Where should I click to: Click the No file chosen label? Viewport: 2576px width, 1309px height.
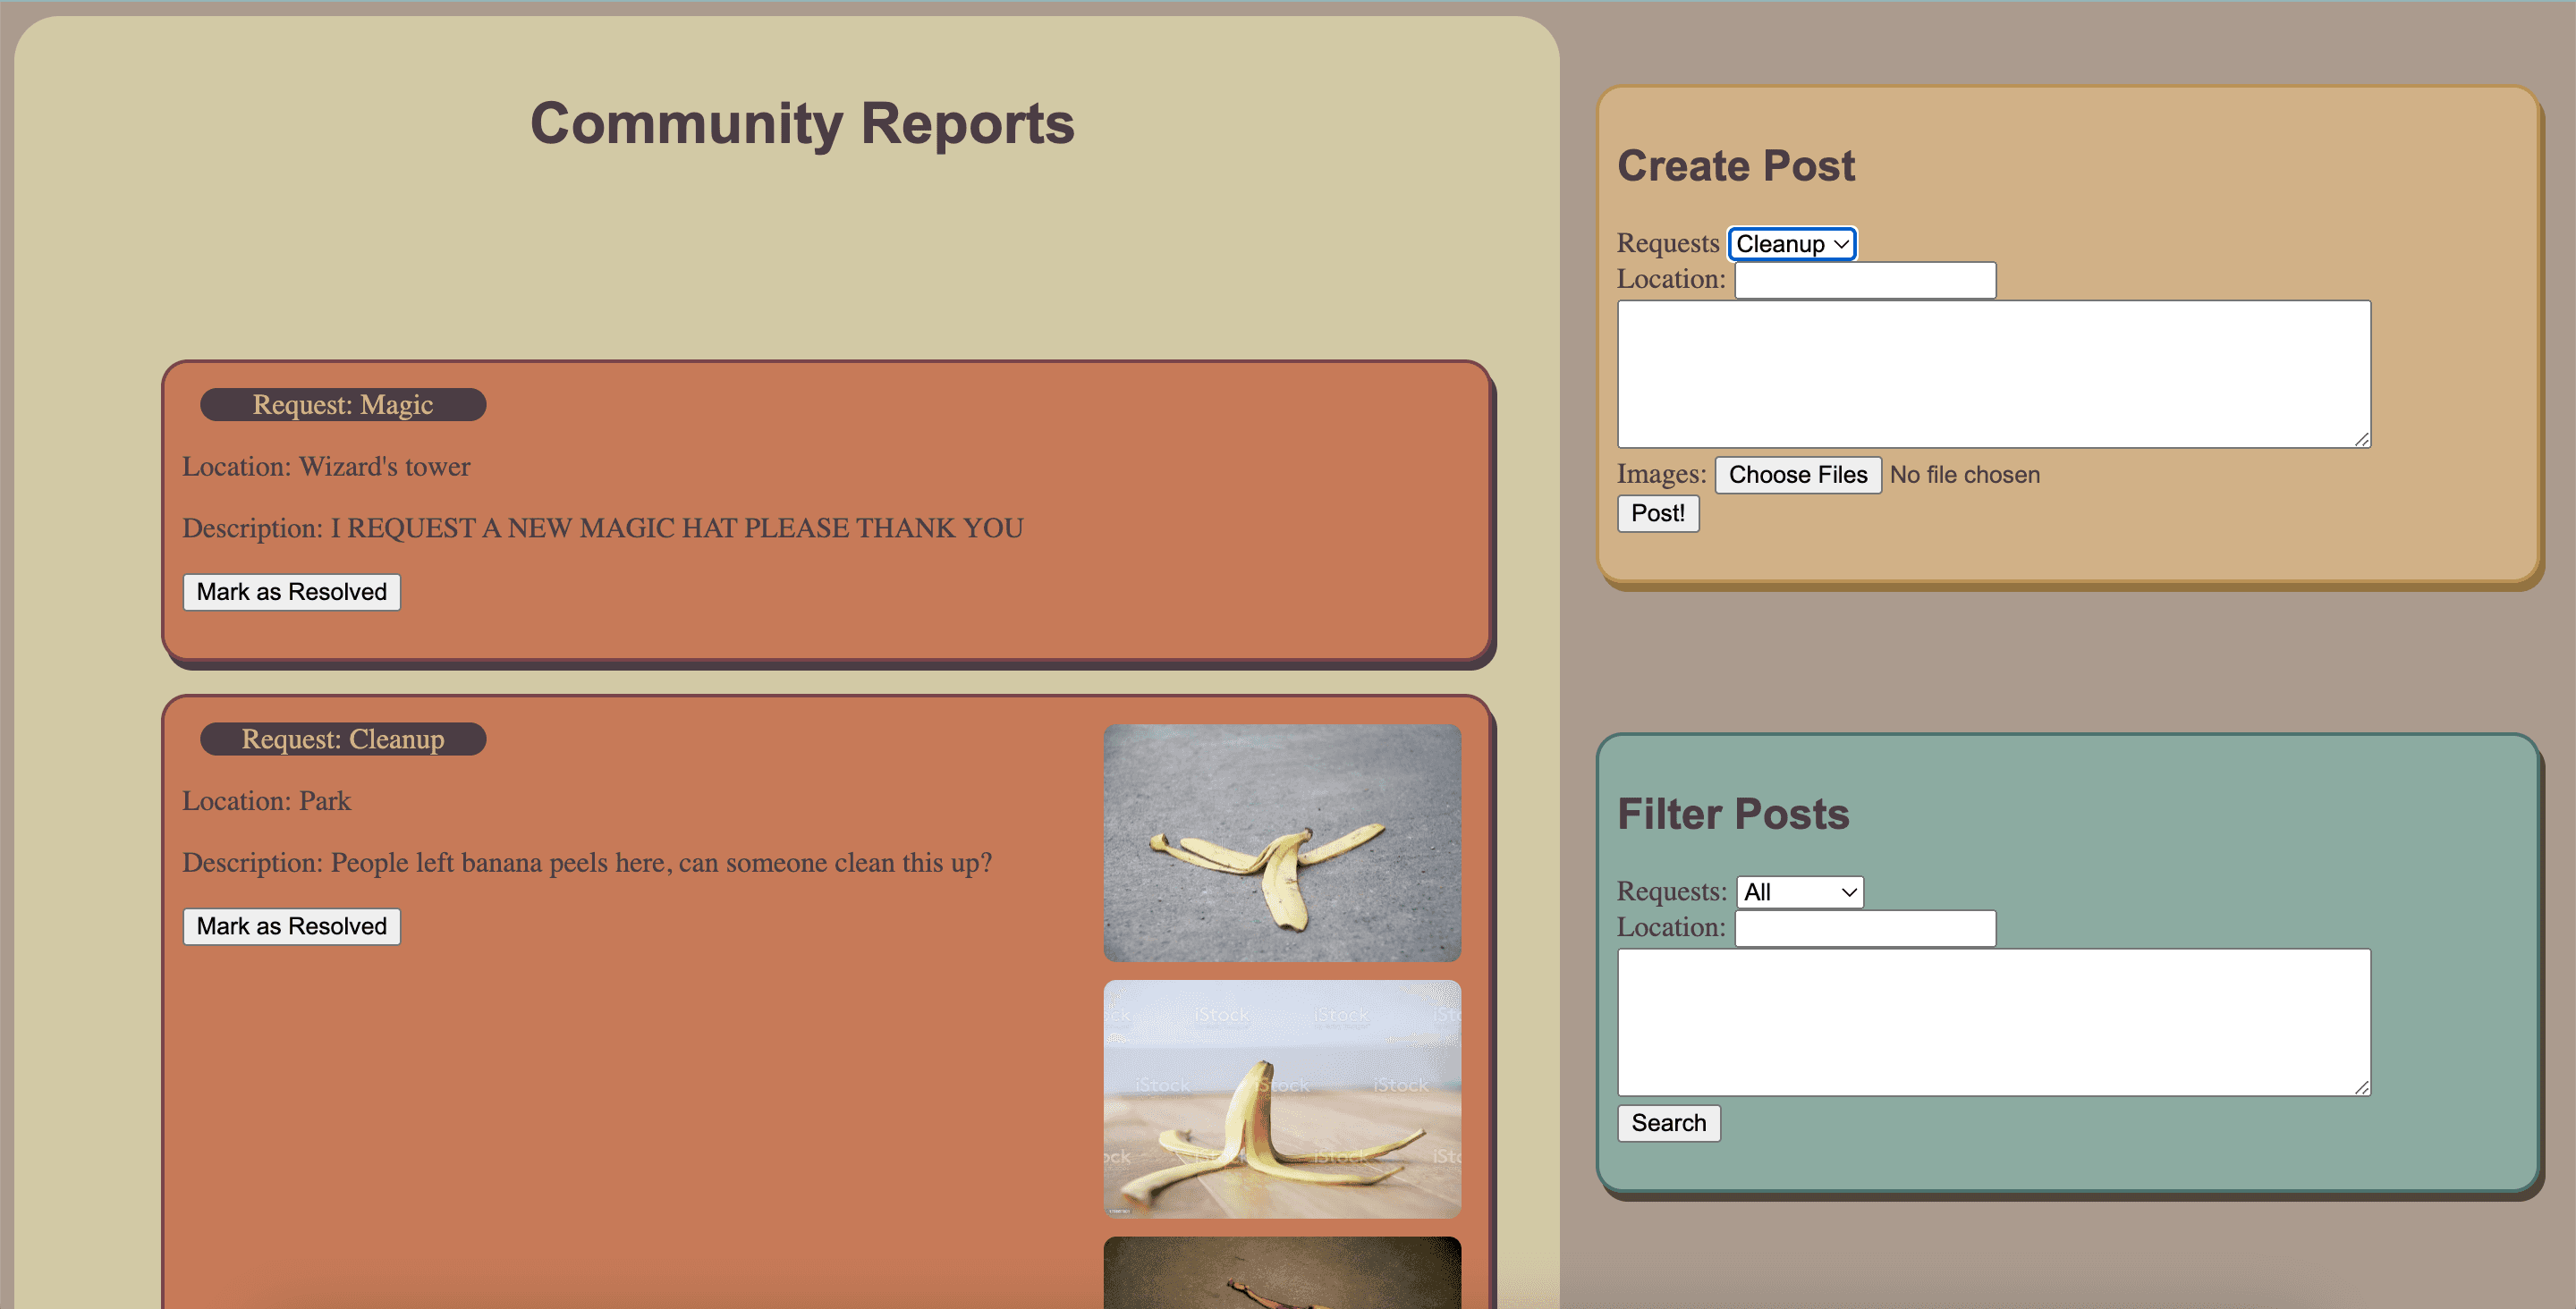click(x=1964, y=475)
